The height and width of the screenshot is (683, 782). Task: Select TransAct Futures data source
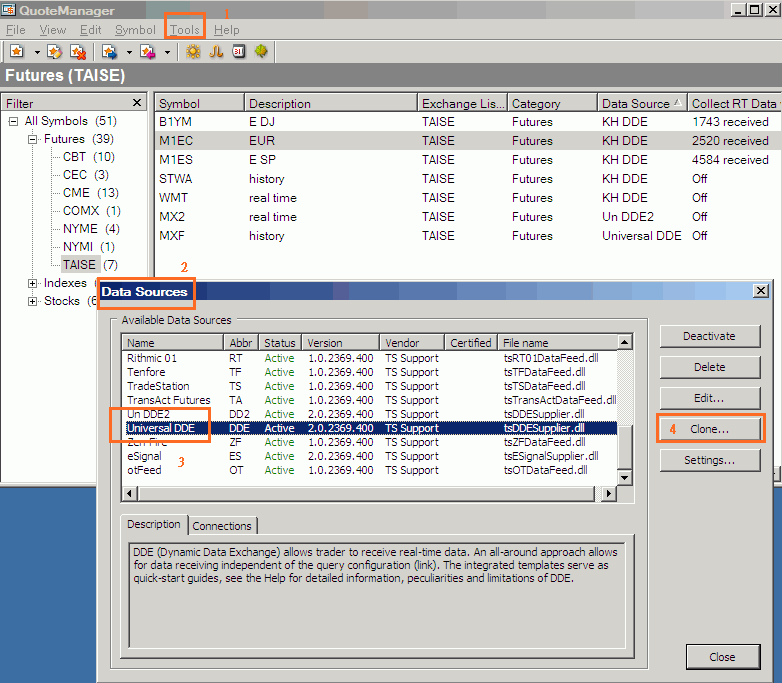[x=370, y=400]
